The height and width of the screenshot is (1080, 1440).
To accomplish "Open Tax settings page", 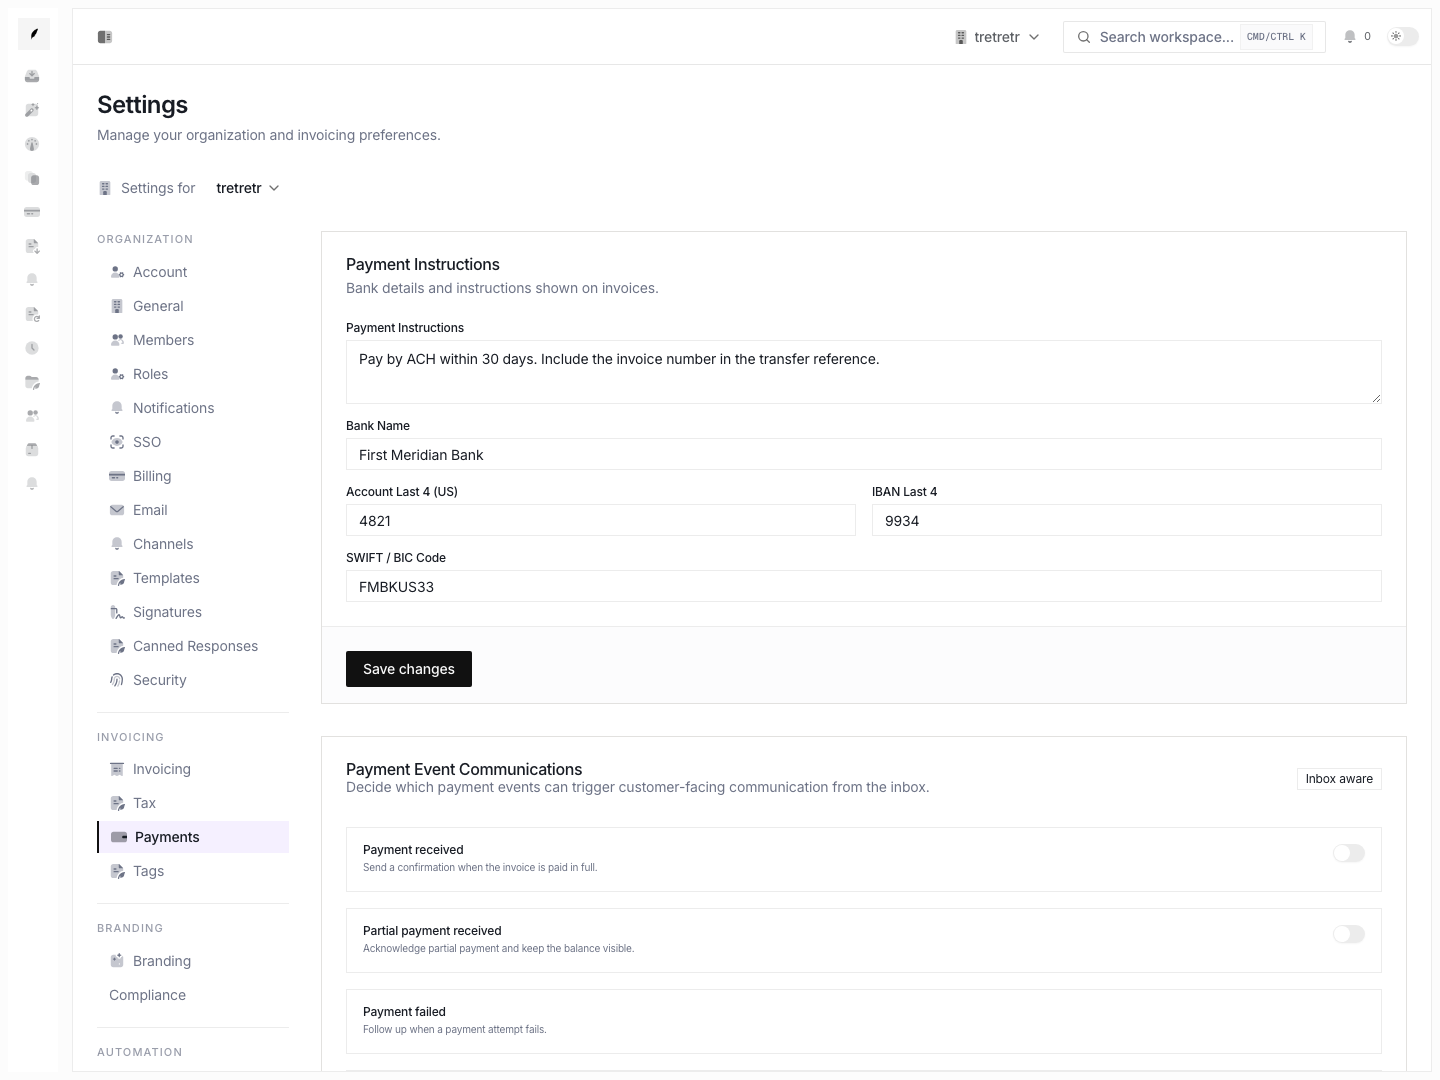I will [x=193, y=803].
